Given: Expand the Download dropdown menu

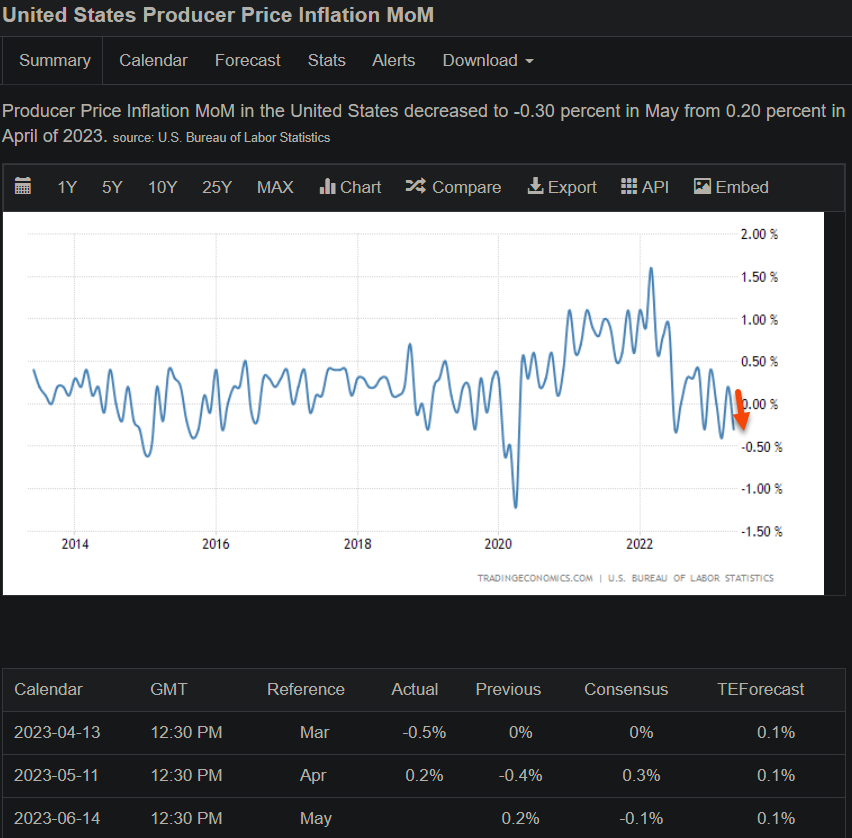Looking at the screenshot, I should pyautogui.click(x=488, y=60).
